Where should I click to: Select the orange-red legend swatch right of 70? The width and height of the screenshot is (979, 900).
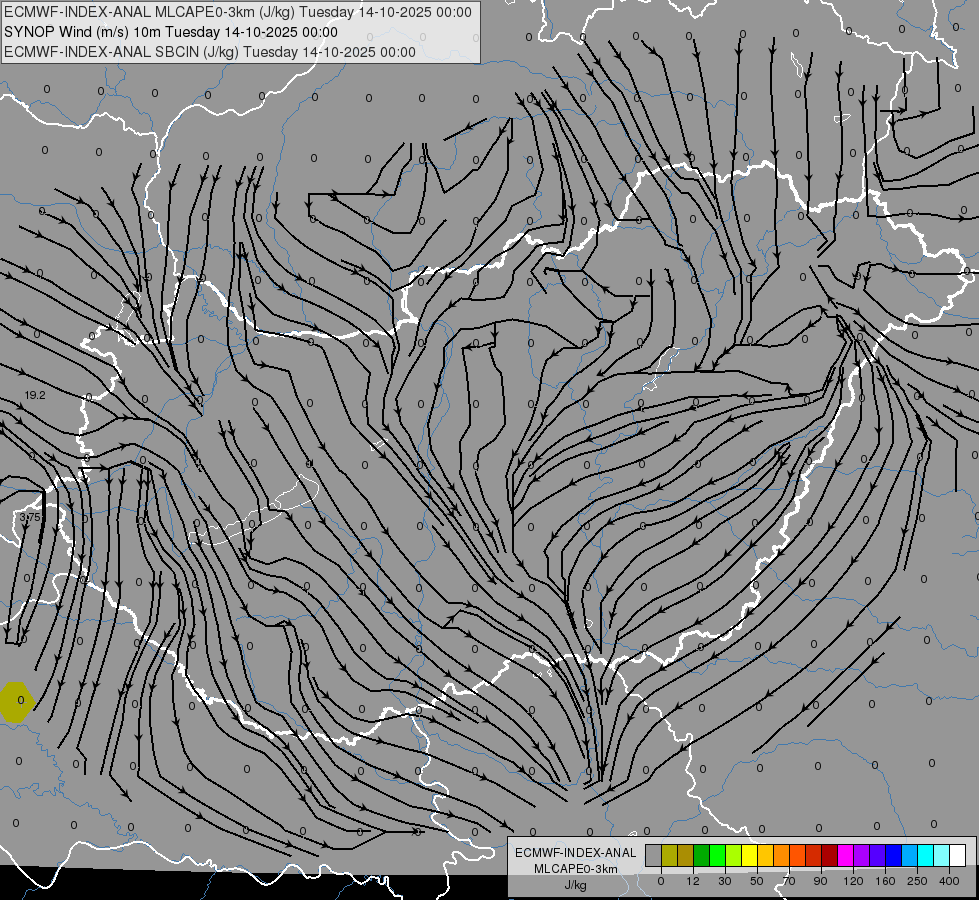pyautogui.click(x=798, y=855)
